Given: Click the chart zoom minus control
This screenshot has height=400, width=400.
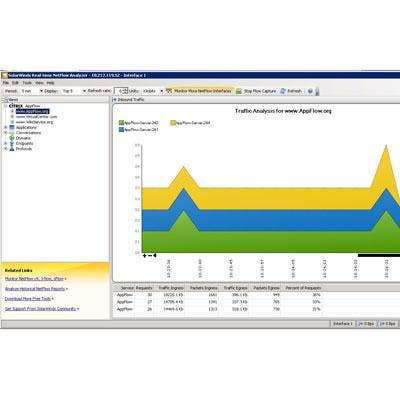Looking at the screenshot, I should coord(150,256).
